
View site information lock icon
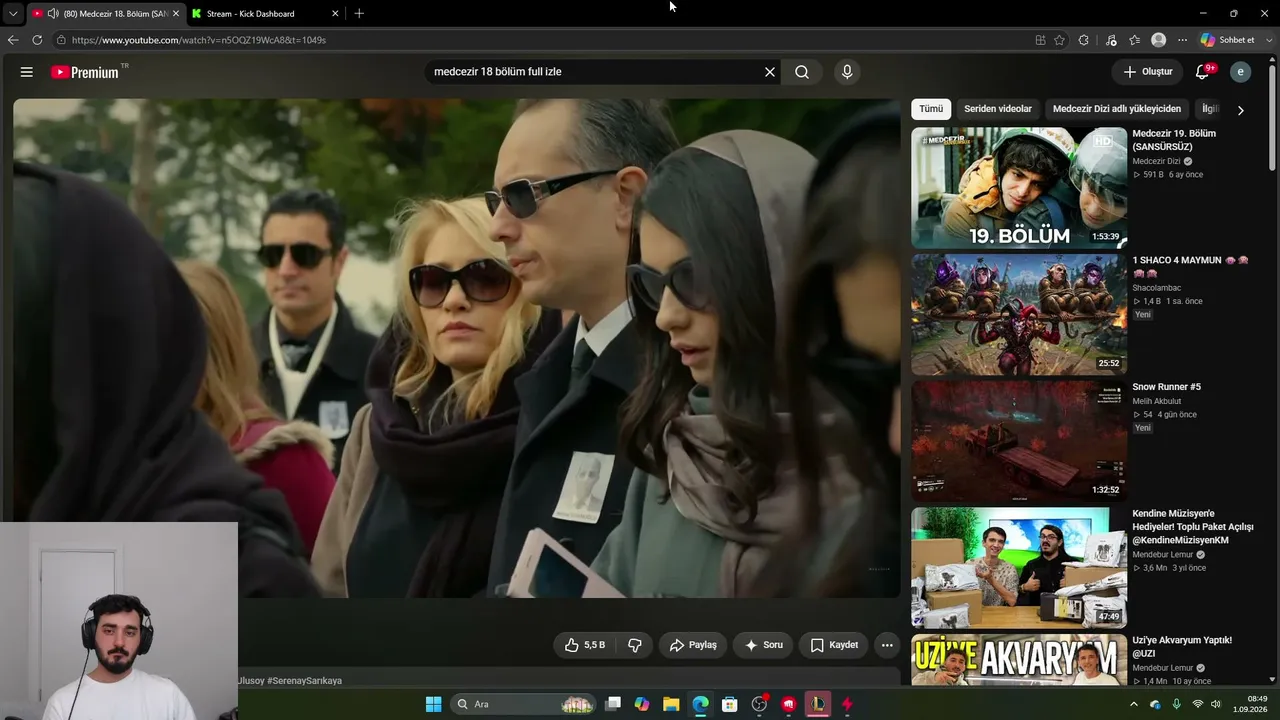[x=61, y=40]
